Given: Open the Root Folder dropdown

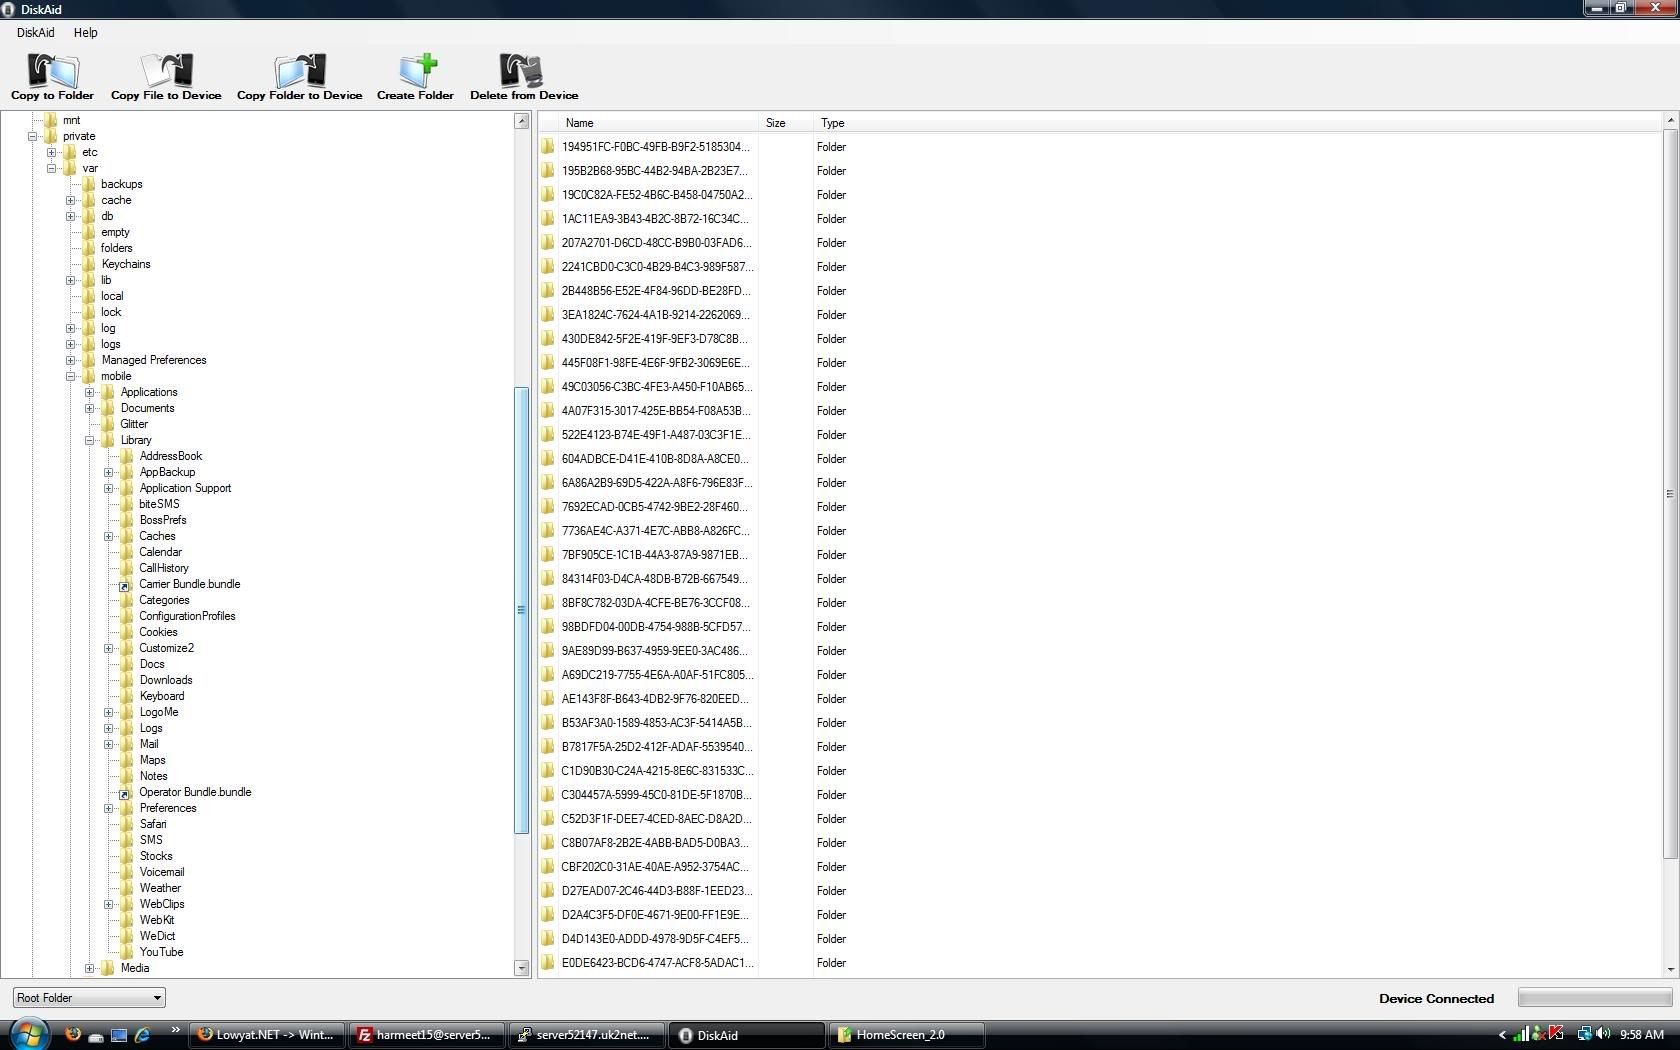Looking at the screenshot, I should tap(89, 998).
